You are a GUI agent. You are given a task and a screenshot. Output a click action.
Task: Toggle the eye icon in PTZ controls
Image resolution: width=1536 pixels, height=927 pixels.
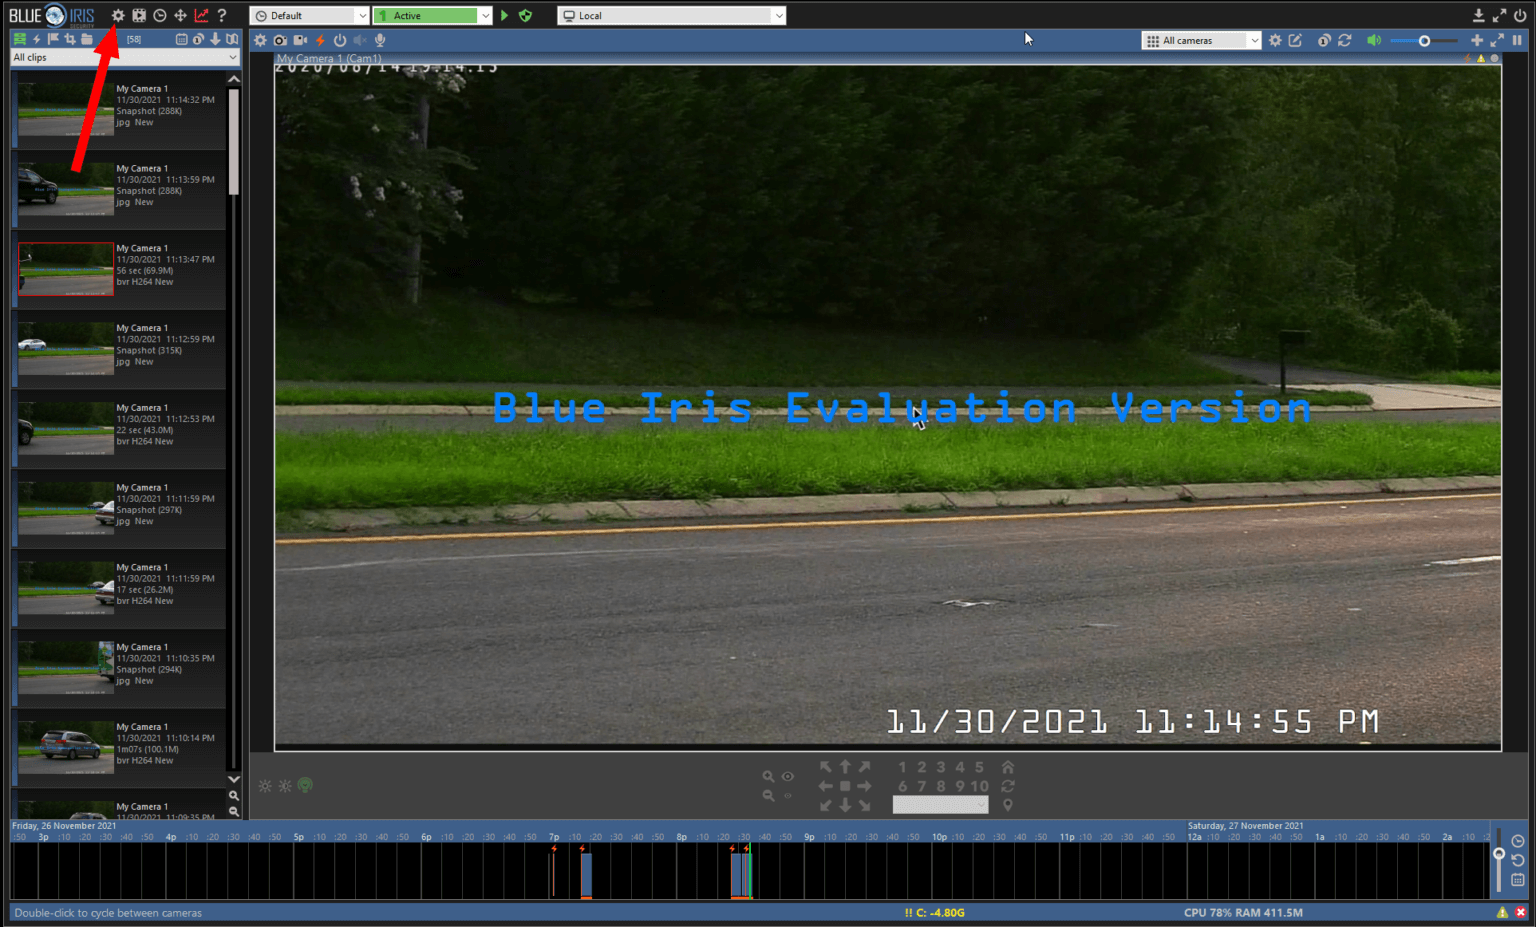click(x=788, y=776)
